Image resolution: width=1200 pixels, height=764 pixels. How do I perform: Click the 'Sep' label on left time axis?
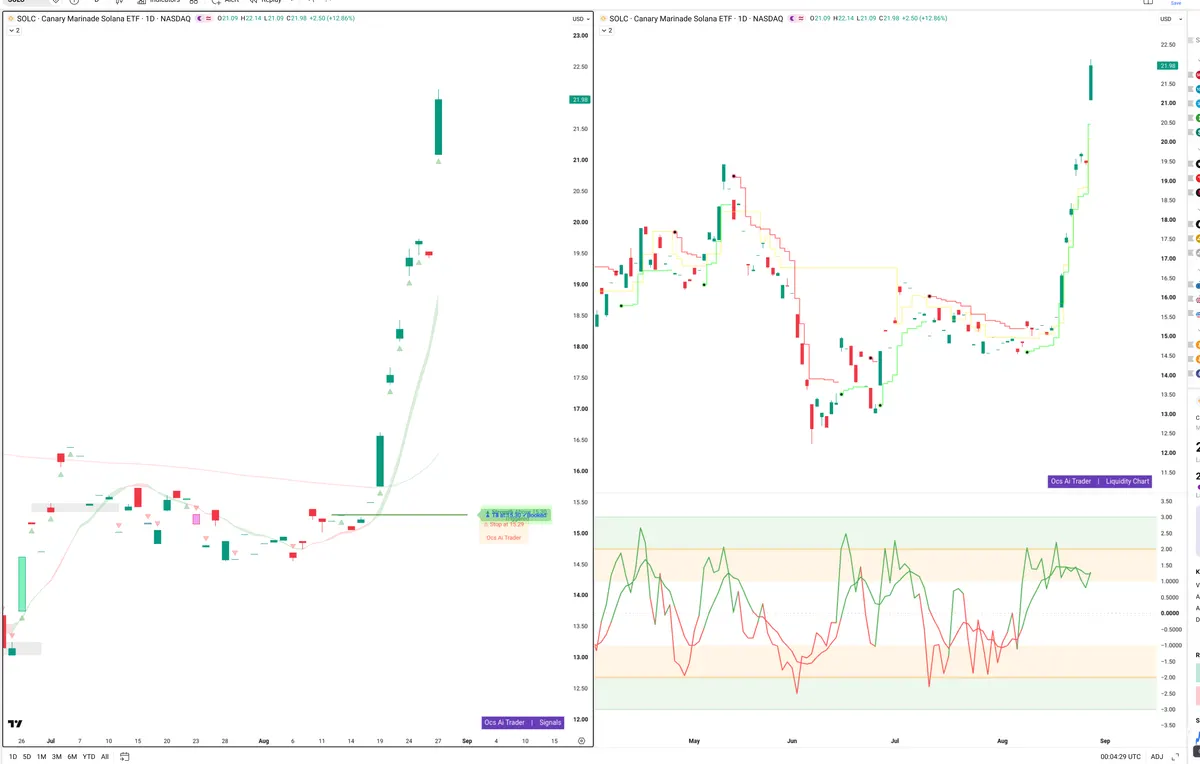coord(467,741)
